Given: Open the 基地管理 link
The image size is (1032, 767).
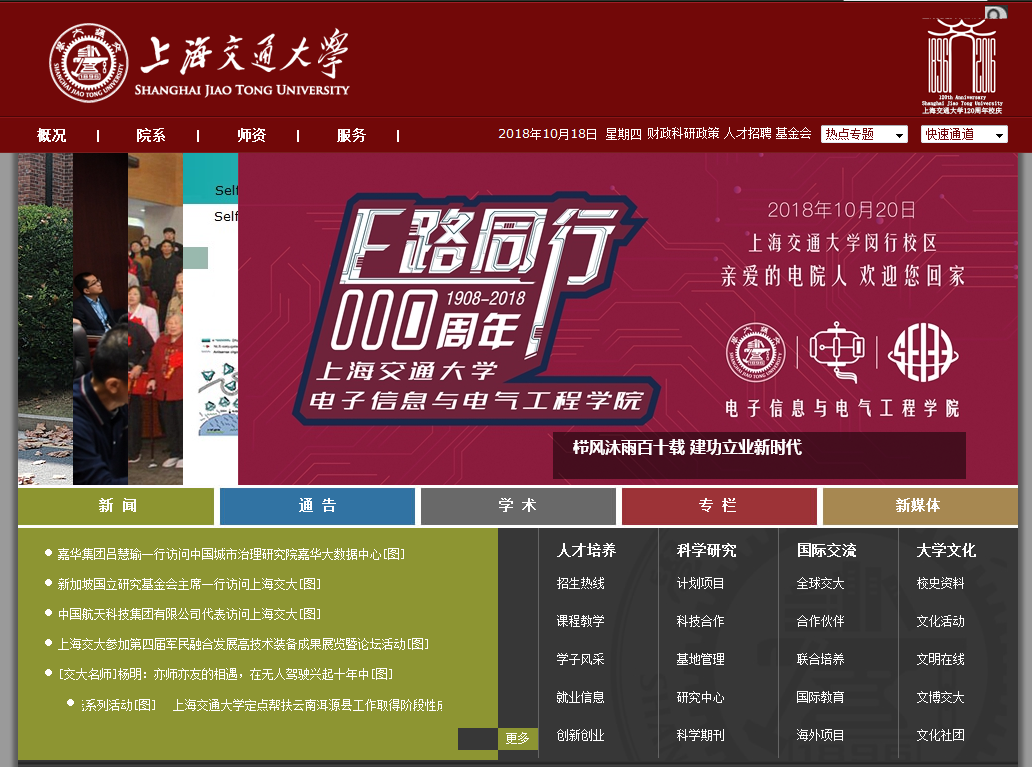Looking at the screenshot, I should coord(700,659).
